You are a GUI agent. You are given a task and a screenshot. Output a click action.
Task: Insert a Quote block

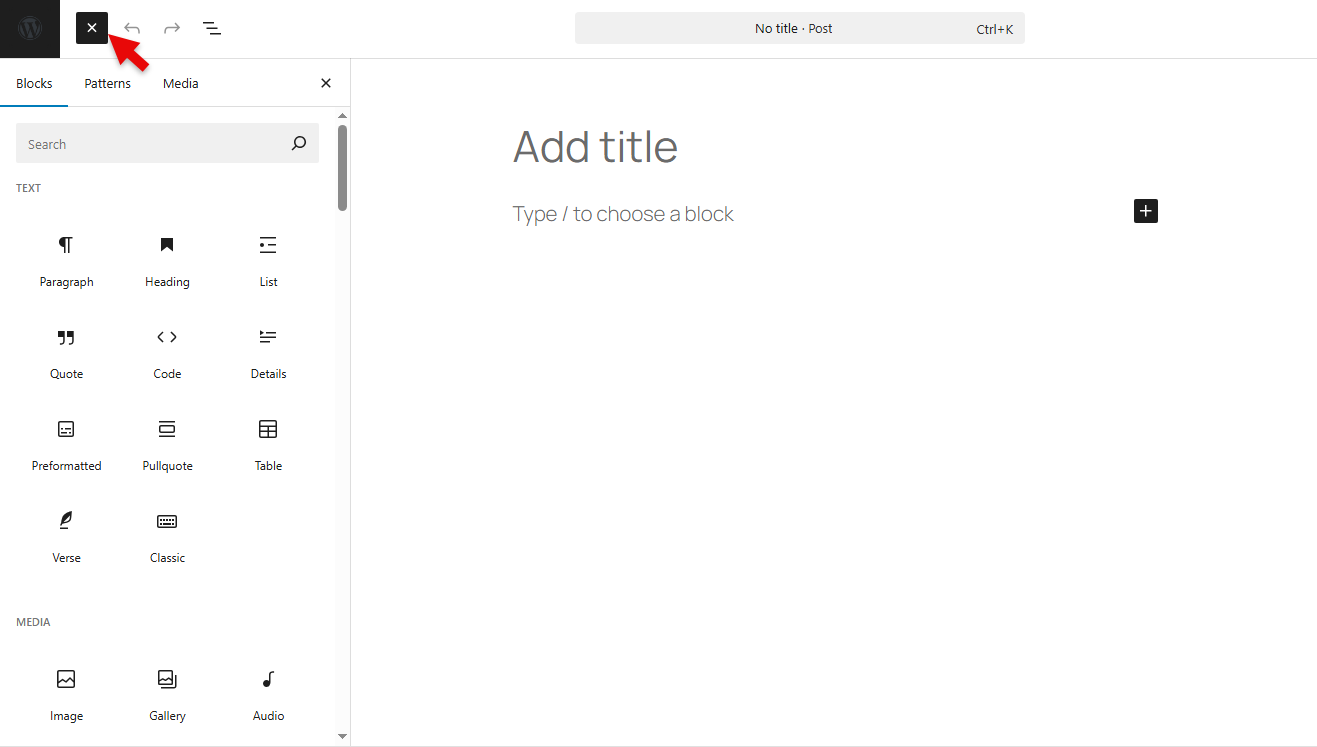[66, 354]
